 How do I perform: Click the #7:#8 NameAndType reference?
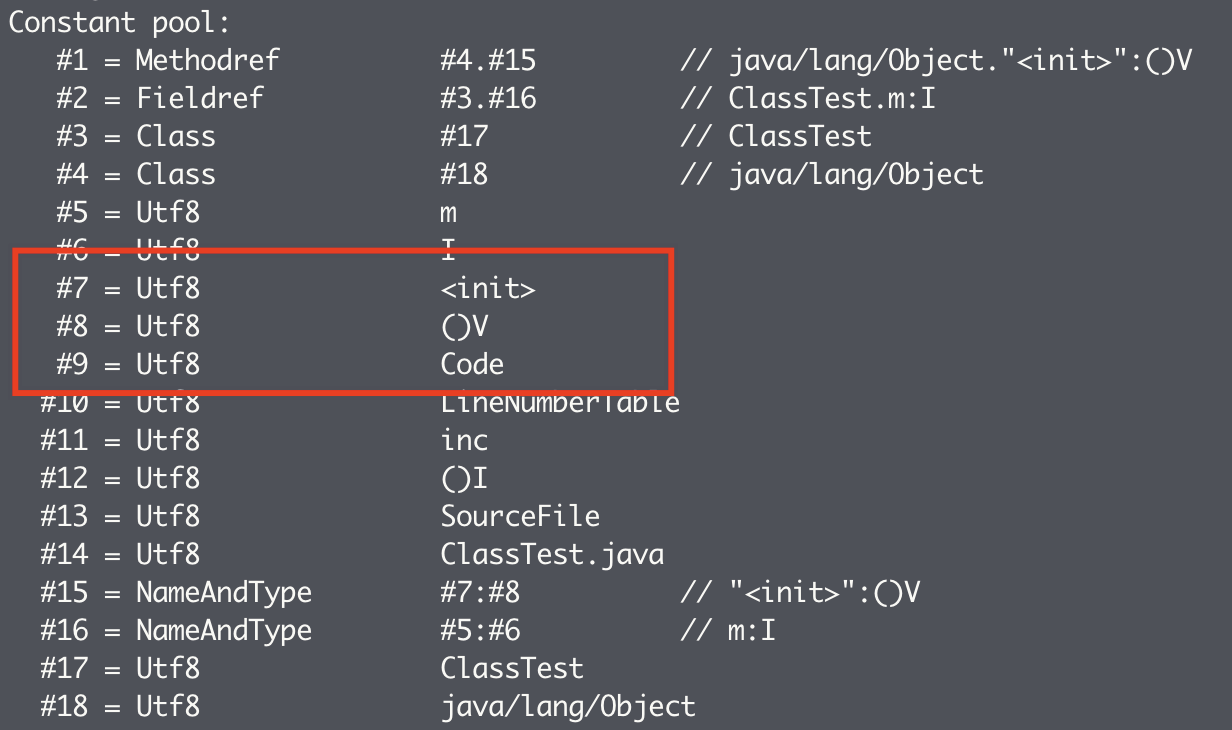(480, 592)
